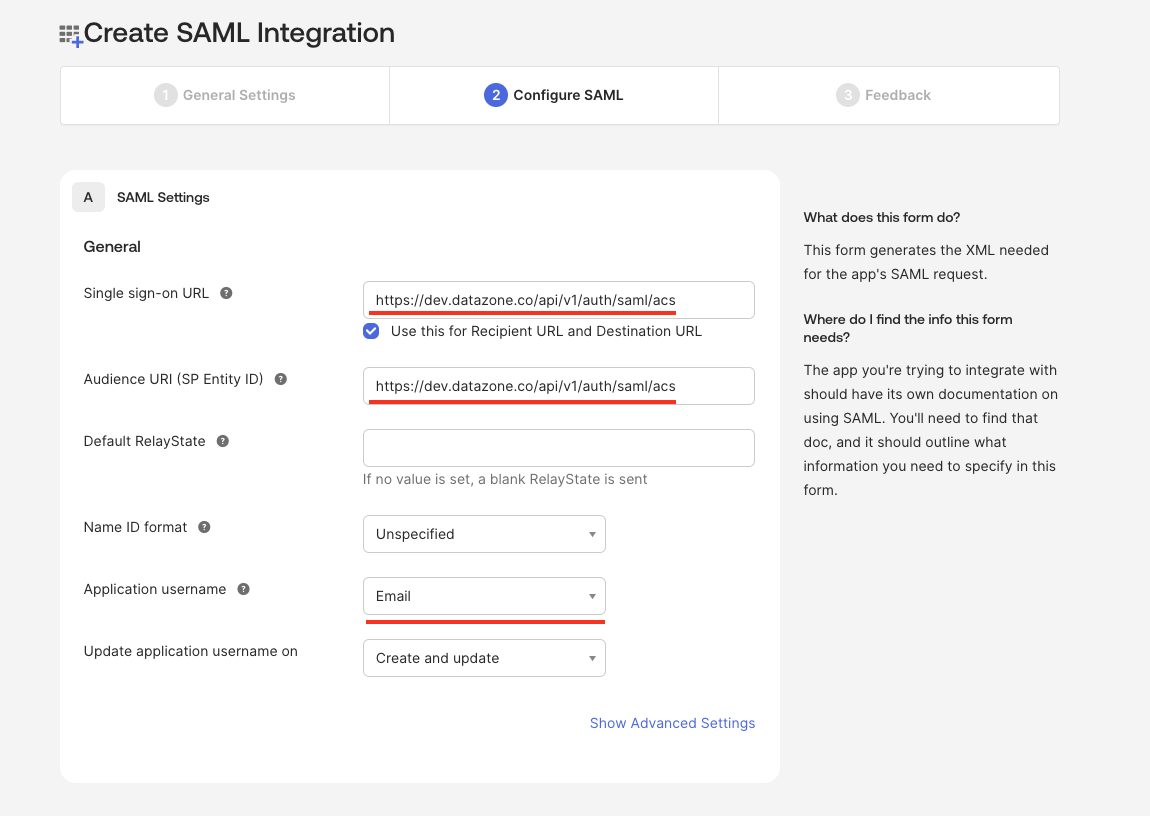Open the 'Update application username on' dropdown
Screen dimensions: 1150x816
click(484, 658)
